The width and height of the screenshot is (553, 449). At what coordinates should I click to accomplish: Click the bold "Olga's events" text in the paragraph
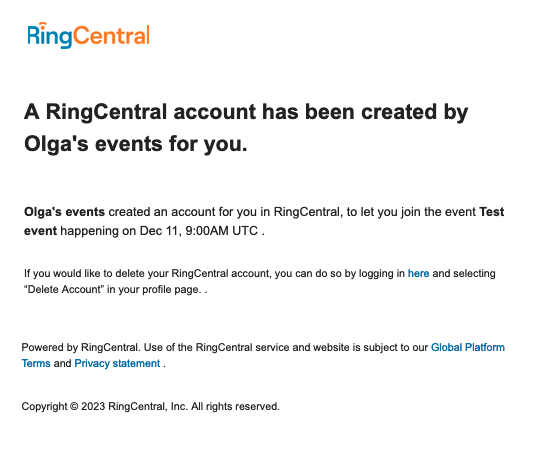[64, 212]
